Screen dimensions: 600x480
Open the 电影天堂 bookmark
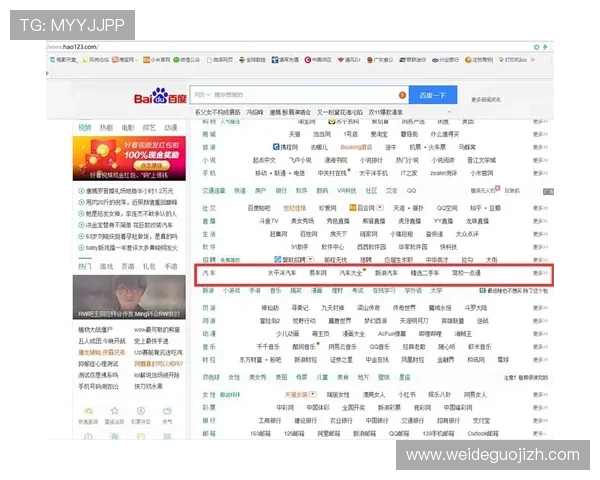(x=64, y=60)
